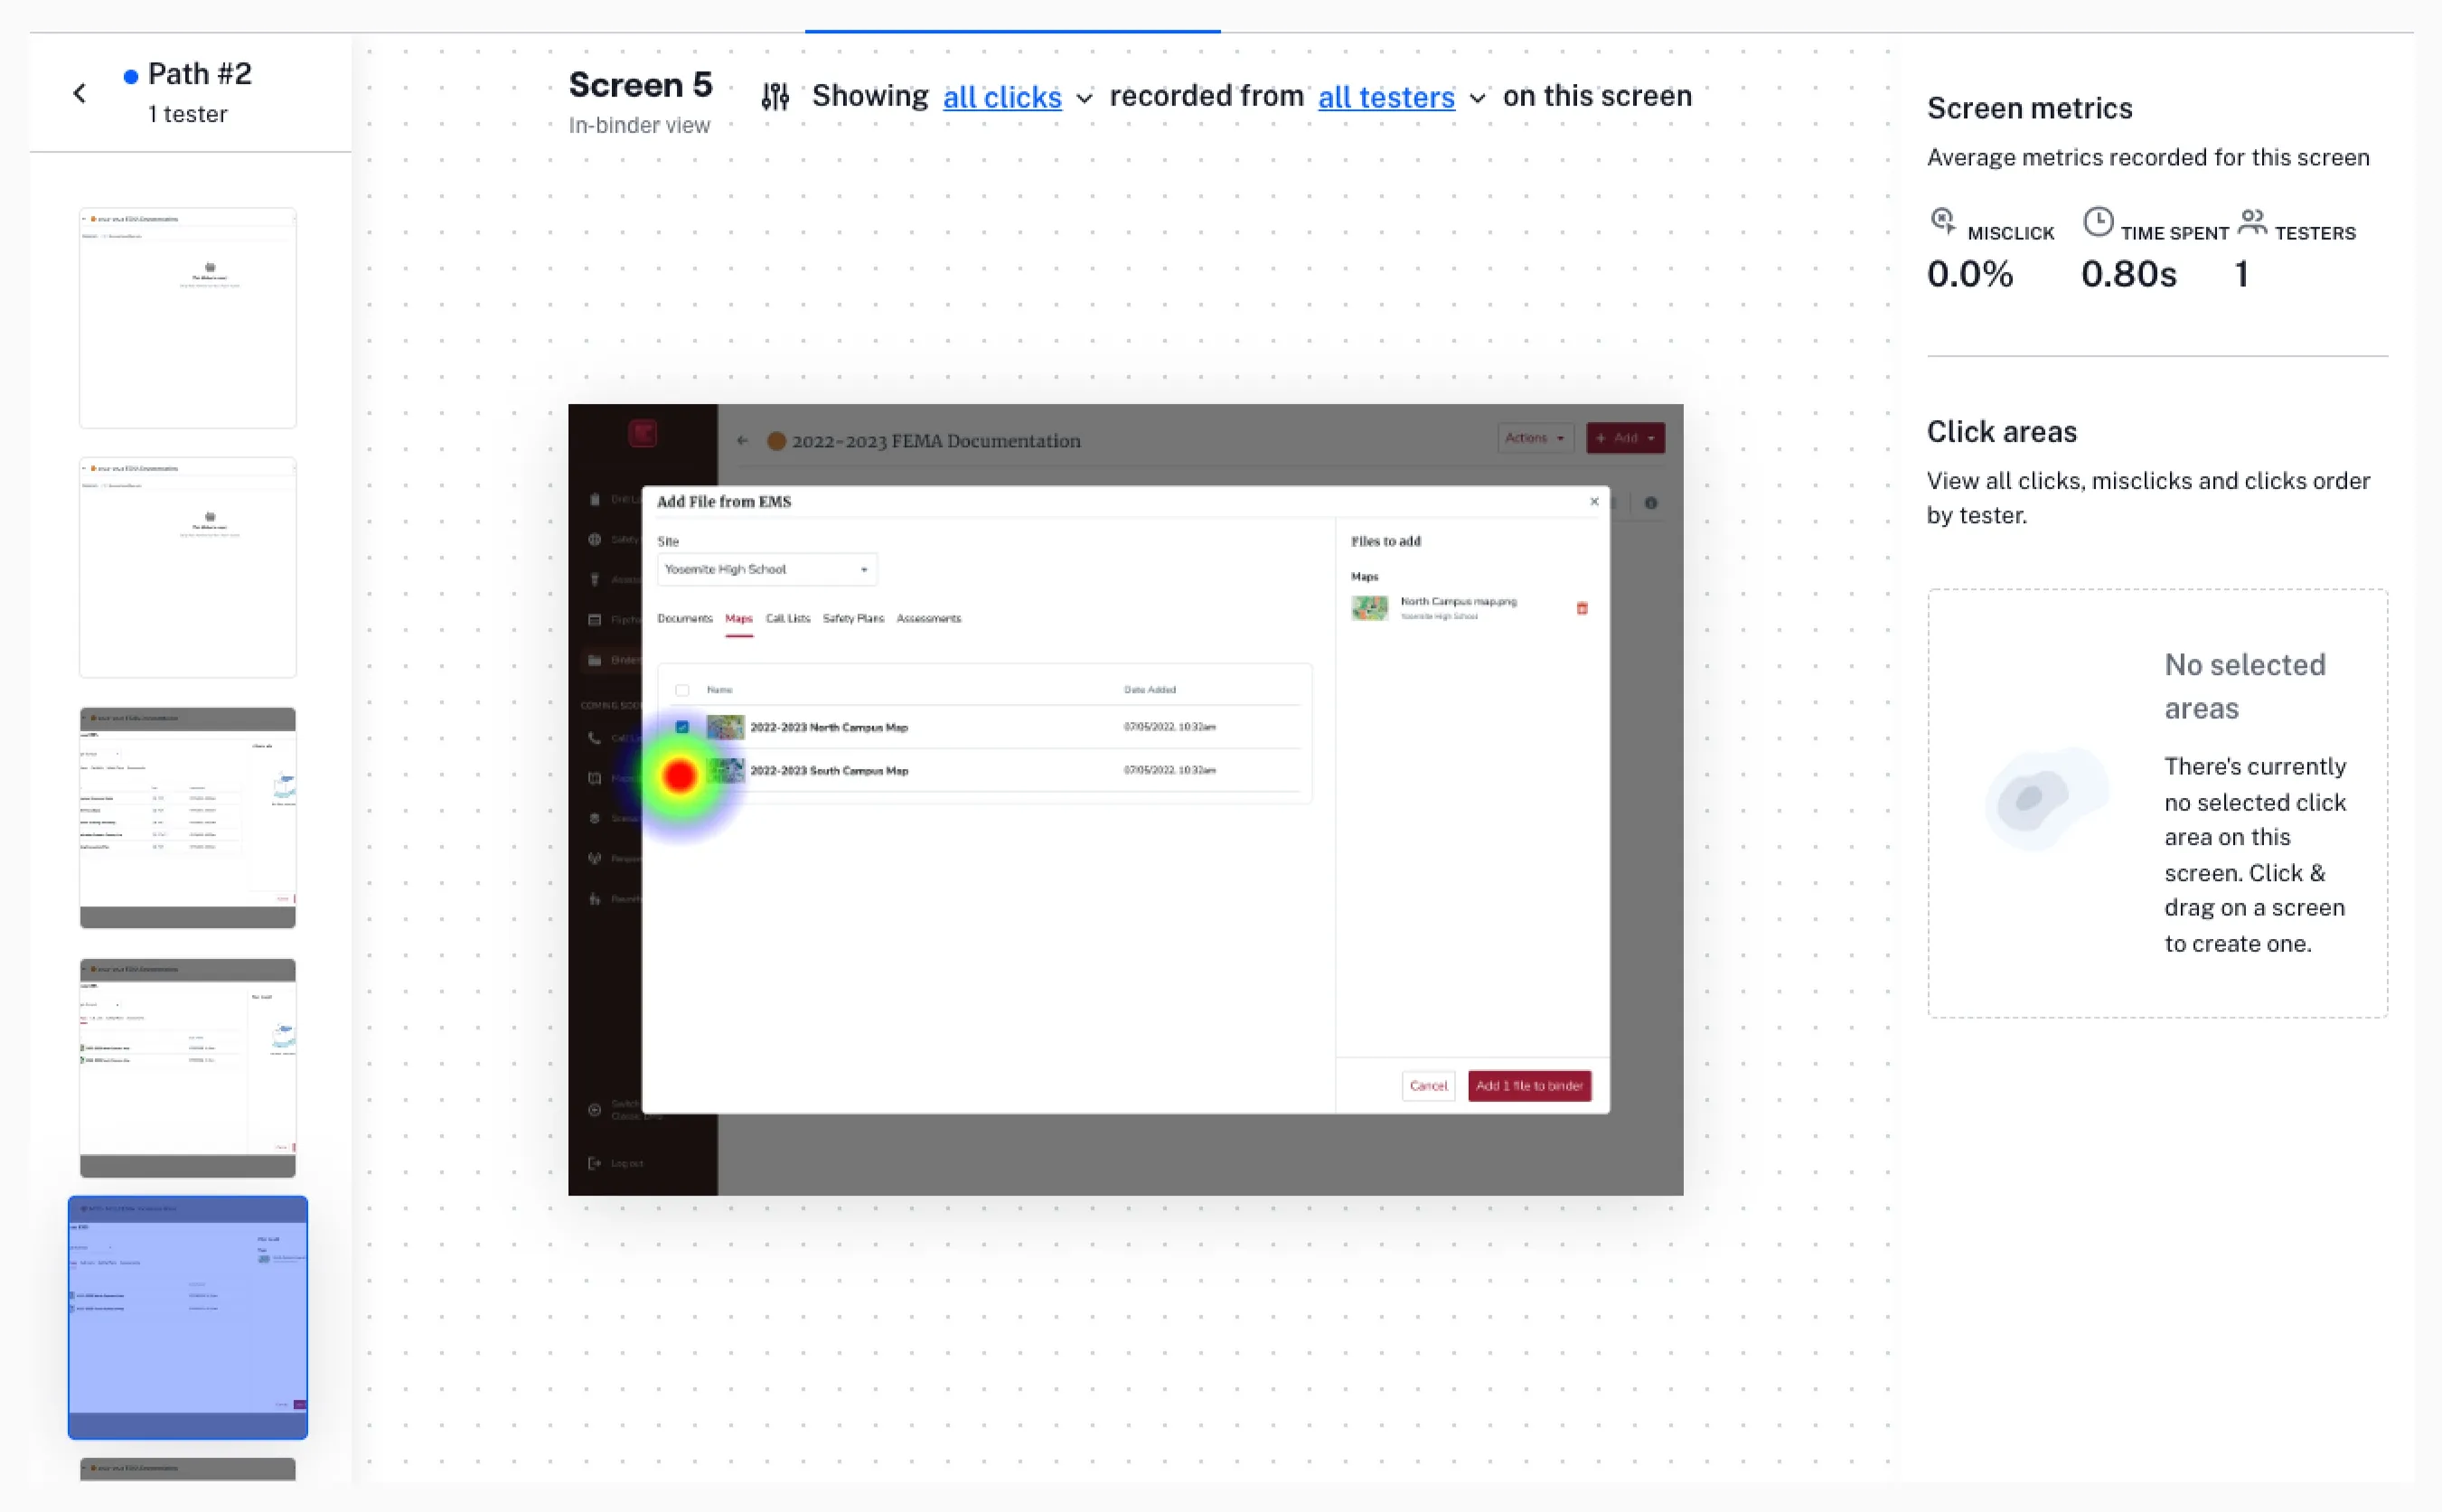Click the Misclick metric icon
This screenshot has width=2442, height=1512.
(1942, 221)
